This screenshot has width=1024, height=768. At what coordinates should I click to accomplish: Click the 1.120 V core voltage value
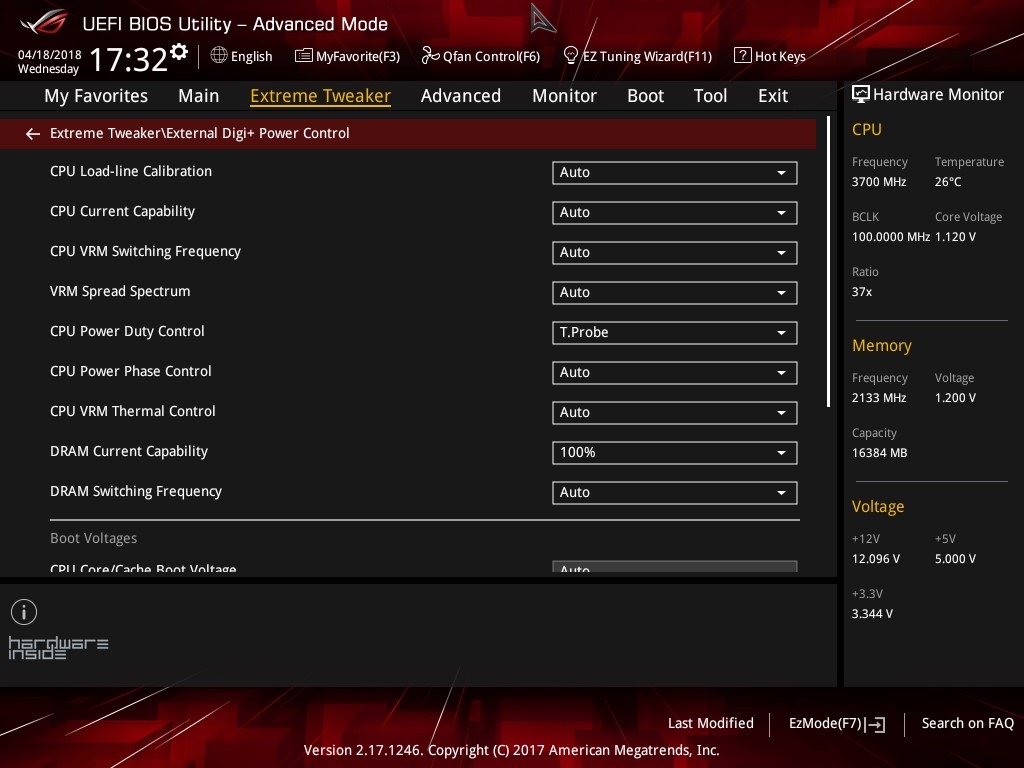(955, 236)
